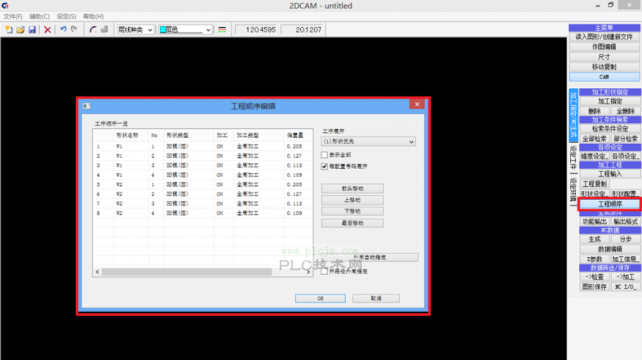Click the 尺寸 button
This screenshot has width=642, height=360.
604,57
